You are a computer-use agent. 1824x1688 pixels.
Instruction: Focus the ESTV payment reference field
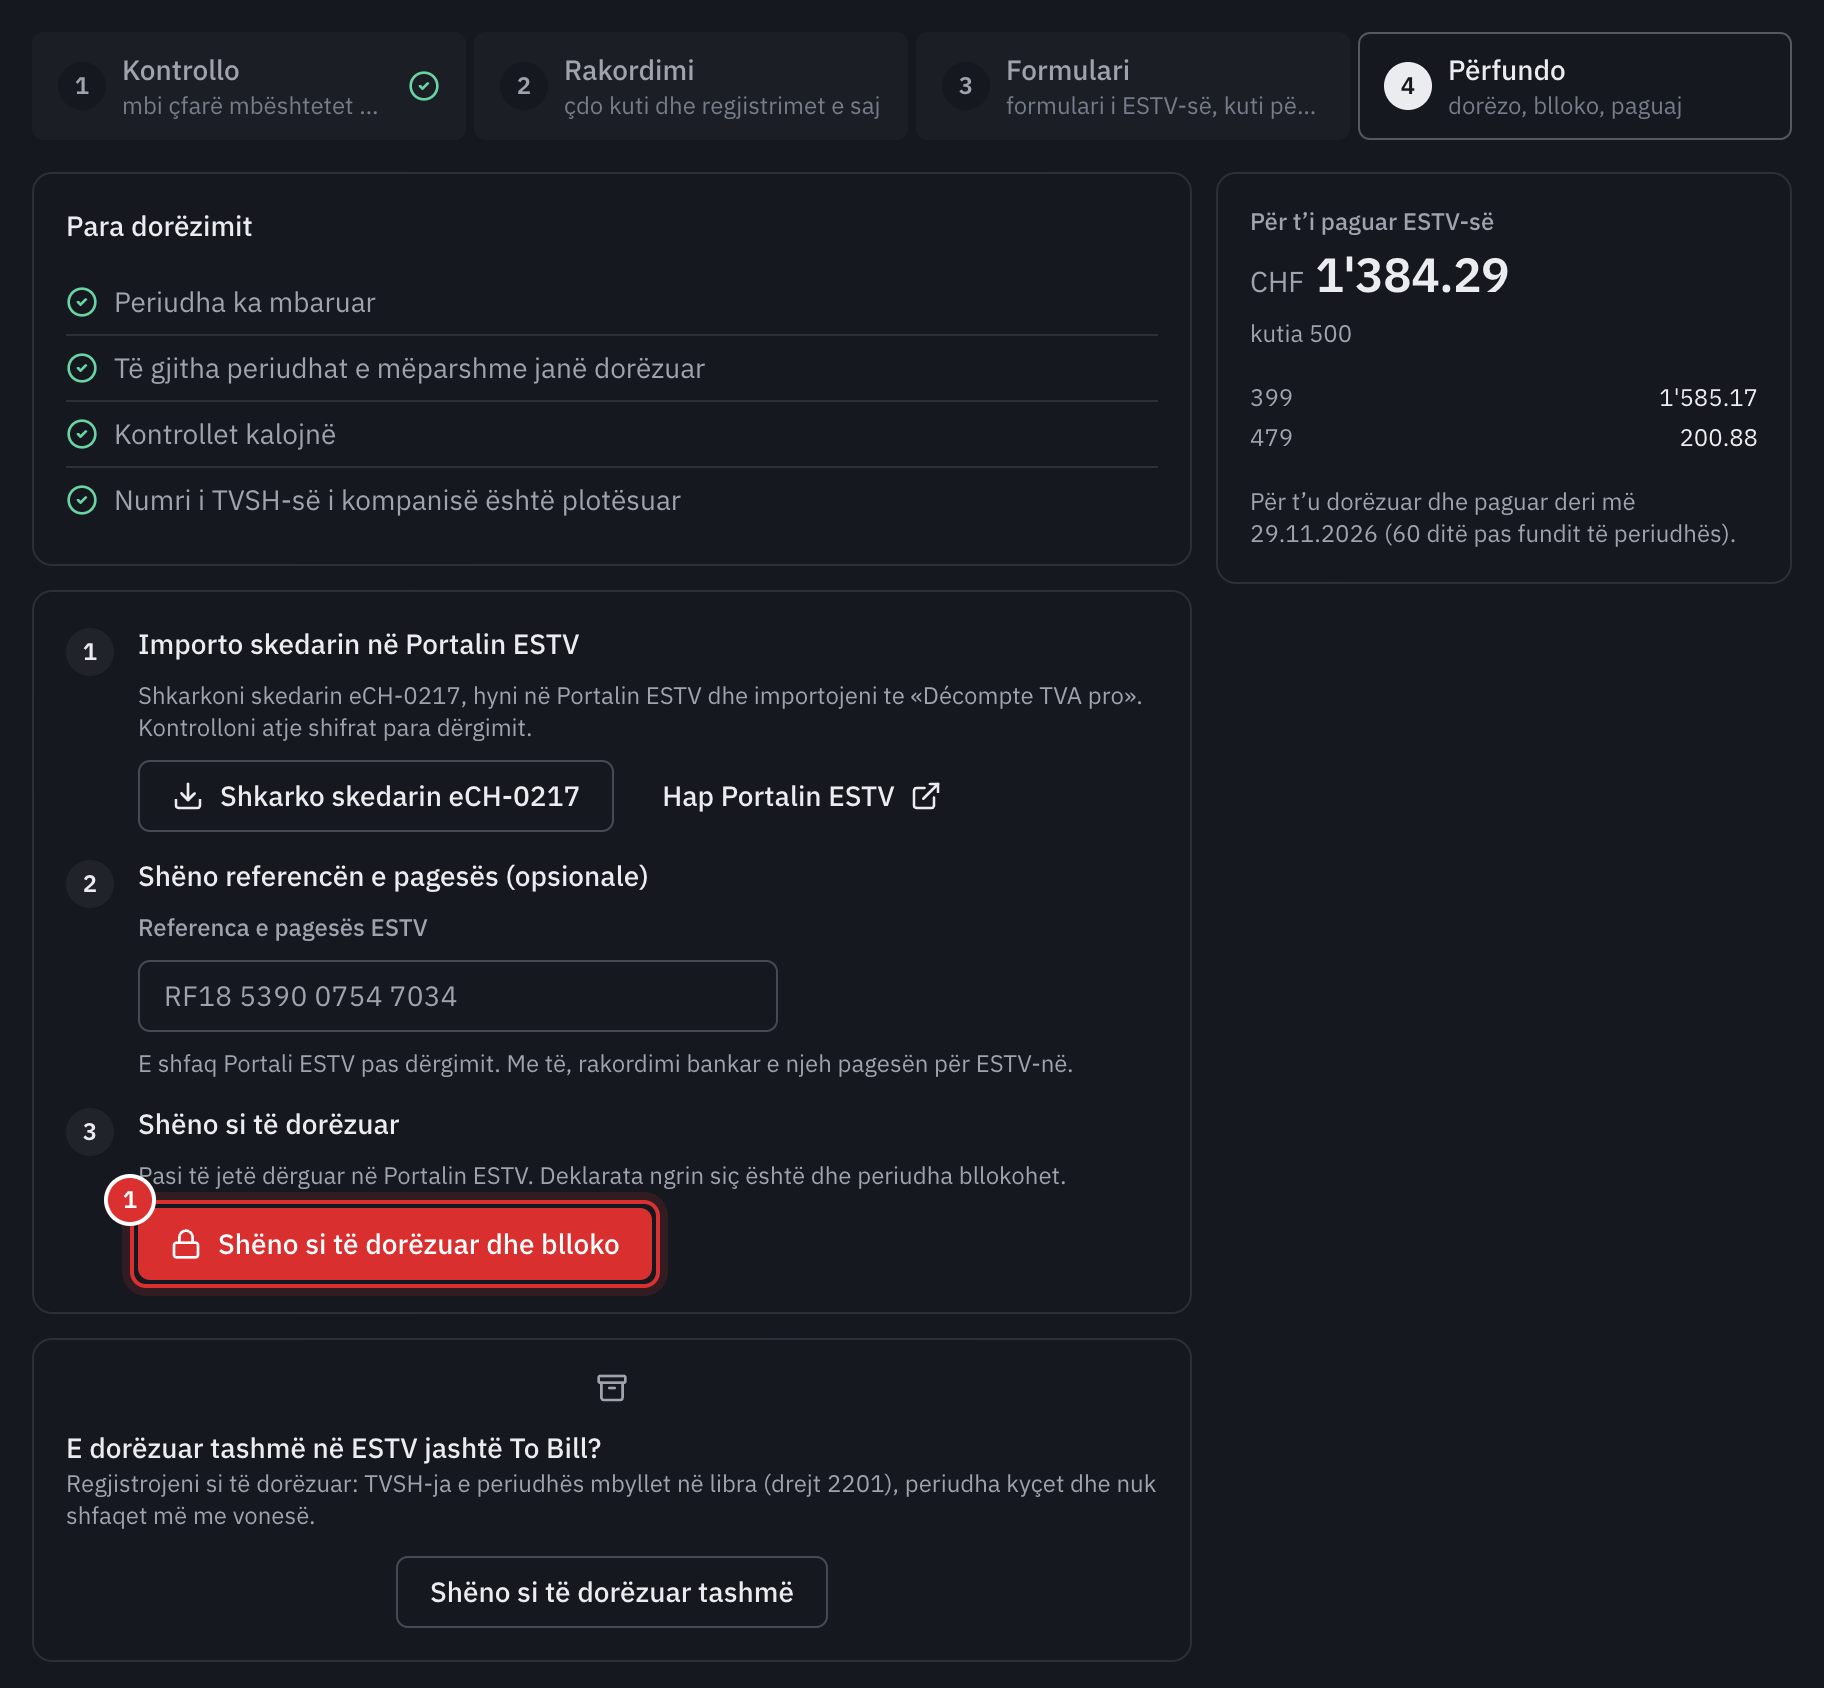tap(458, 996)
